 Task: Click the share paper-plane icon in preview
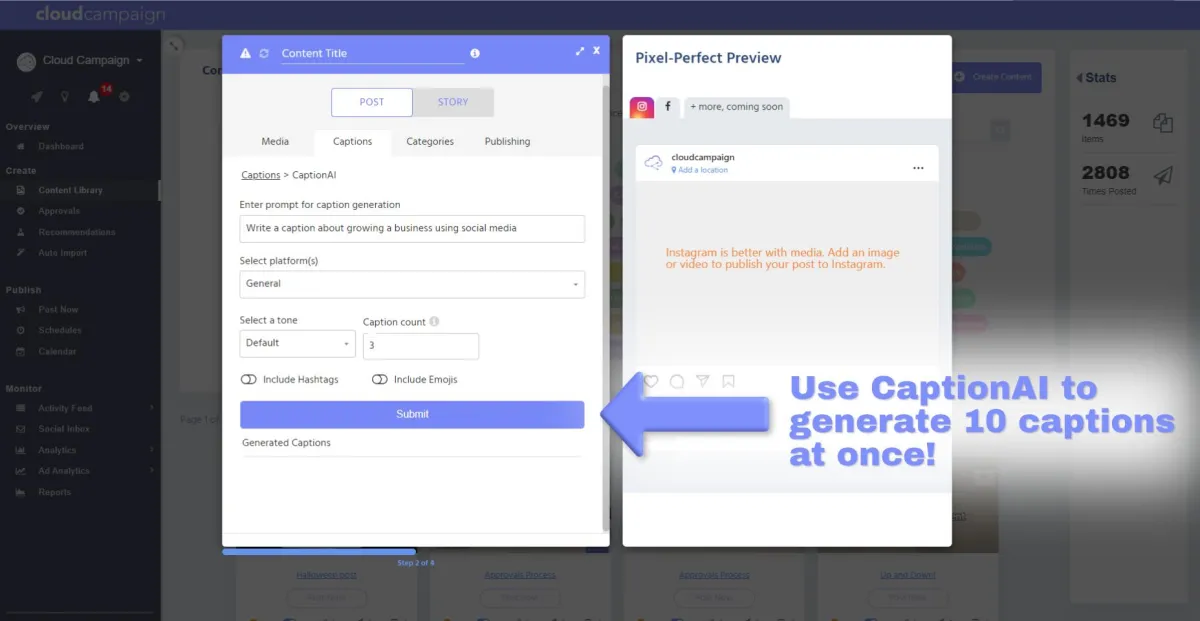703,381
